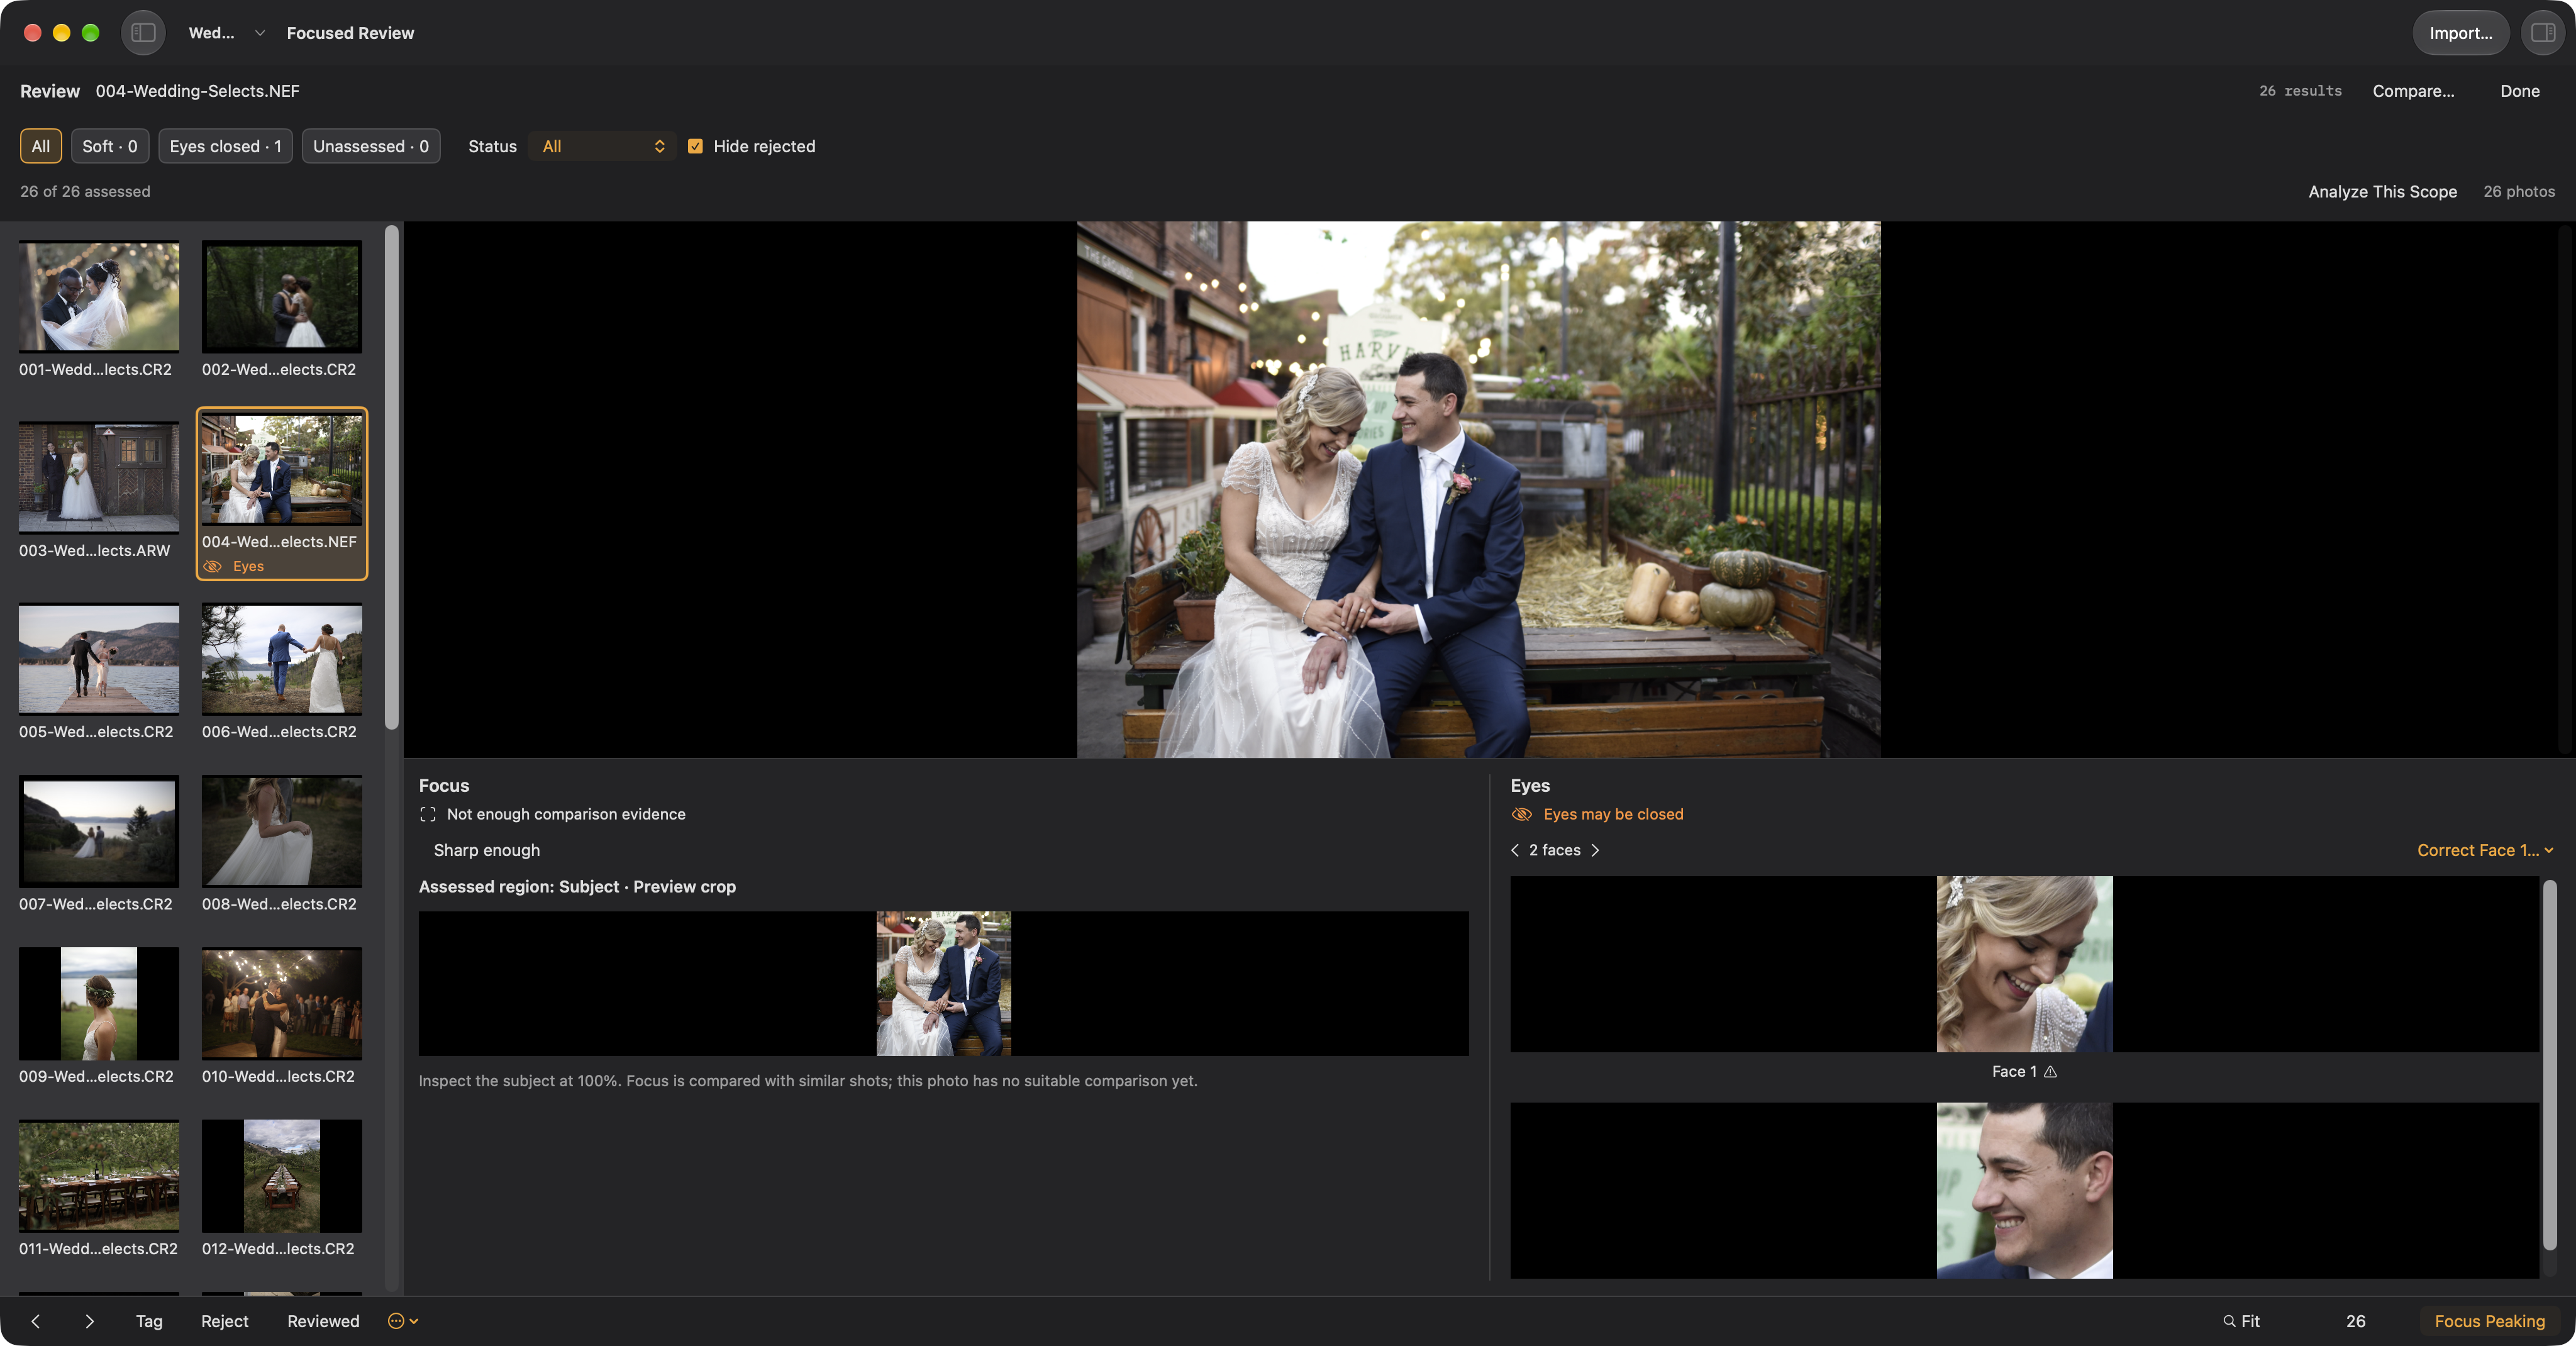Open the library name dropdown chevron

pos(260,33)
